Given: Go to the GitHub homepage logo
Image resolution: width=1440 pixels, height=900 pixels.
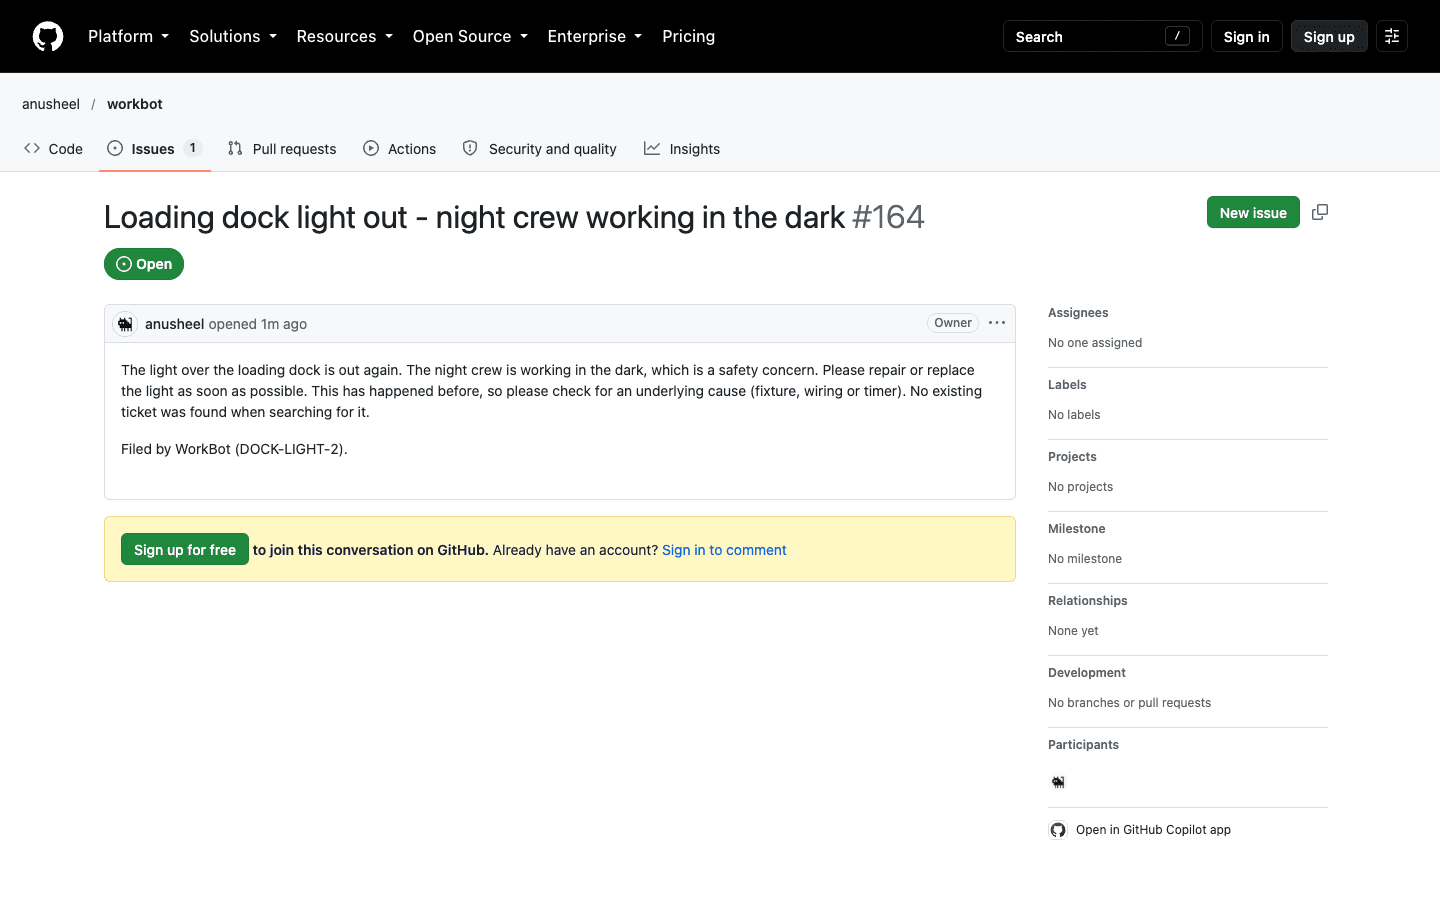Looking at the screenshot, I should tap(48, 37).
